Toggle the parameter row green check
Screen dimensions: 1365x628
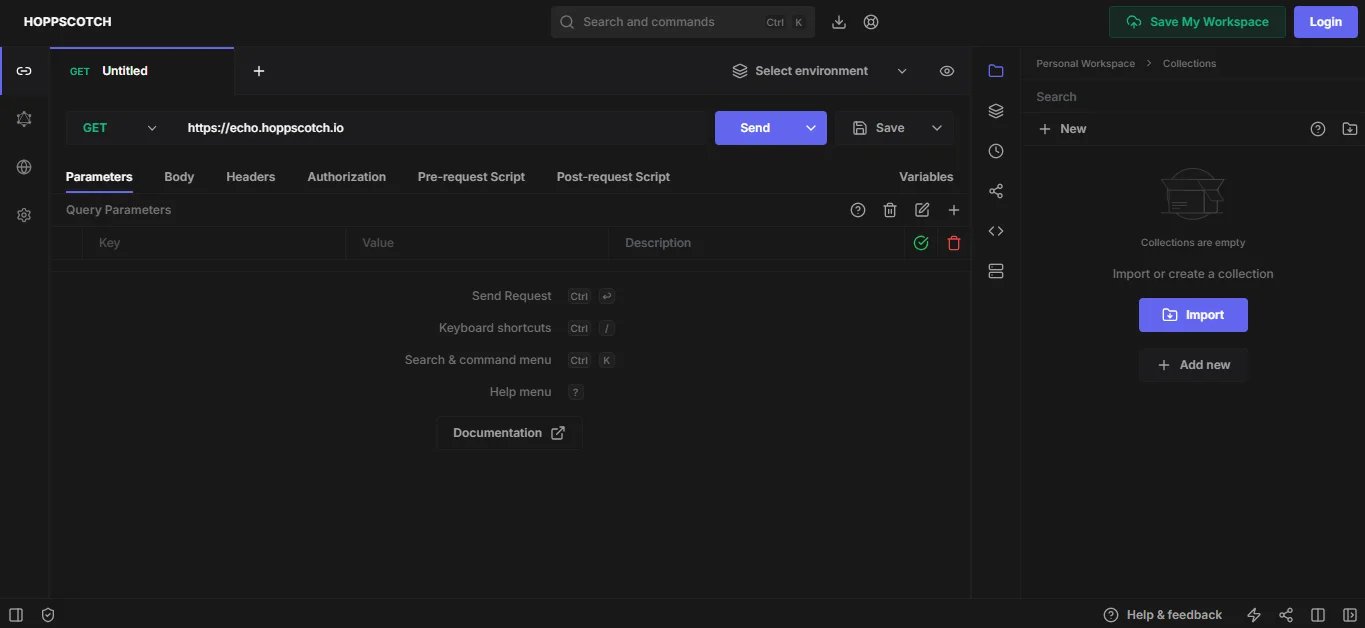921,243
